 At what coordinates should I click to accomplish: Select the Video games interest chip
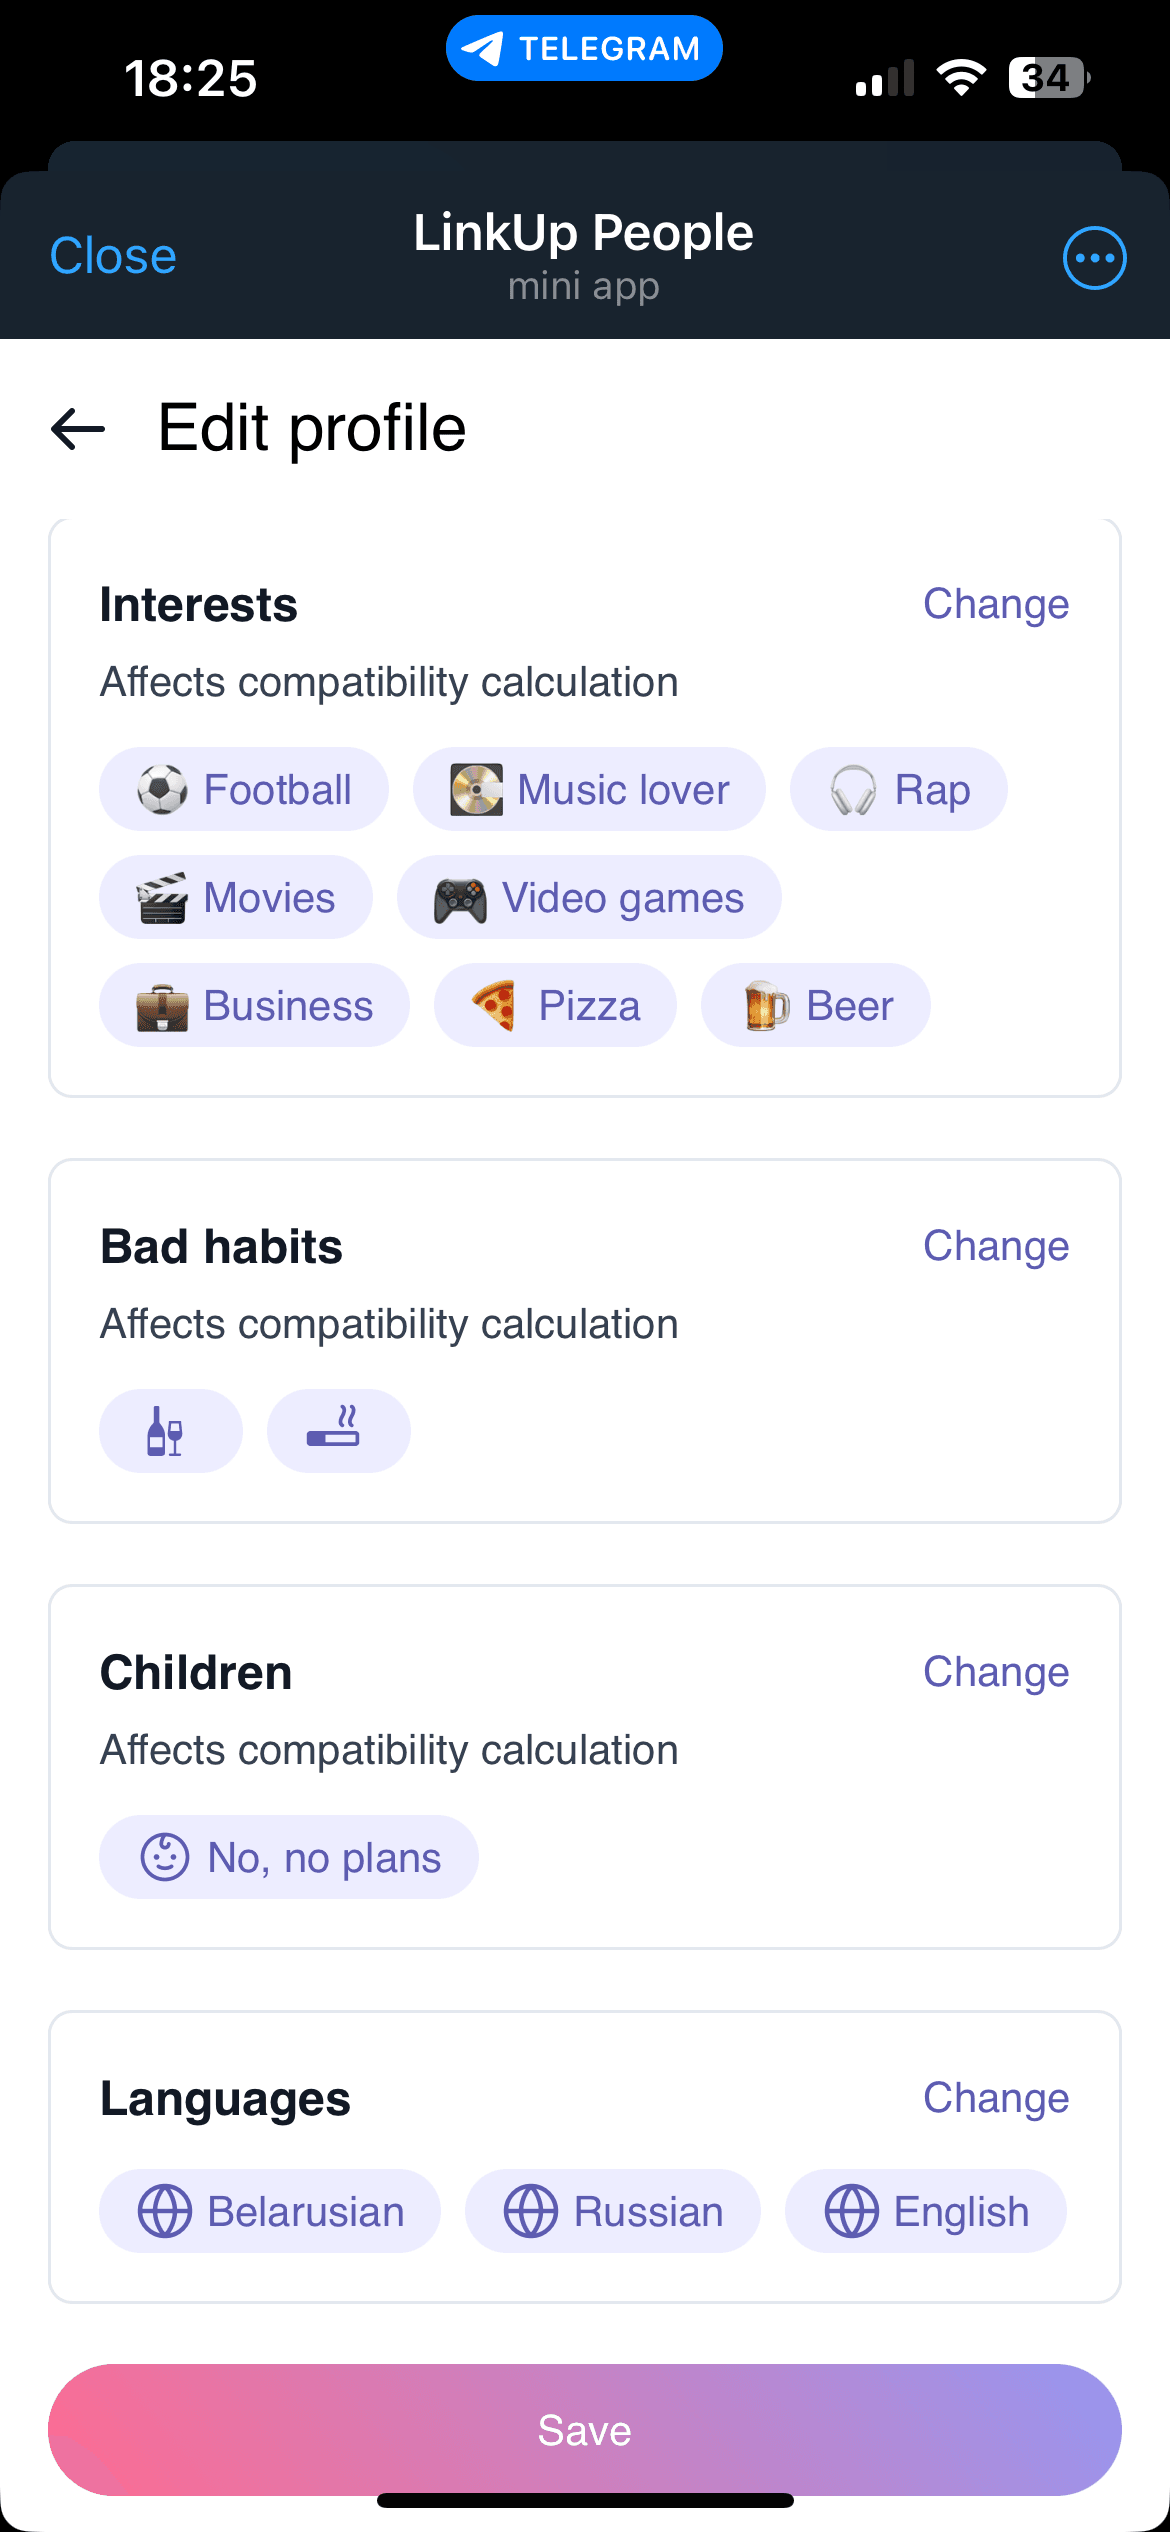(x=589, y=898)
